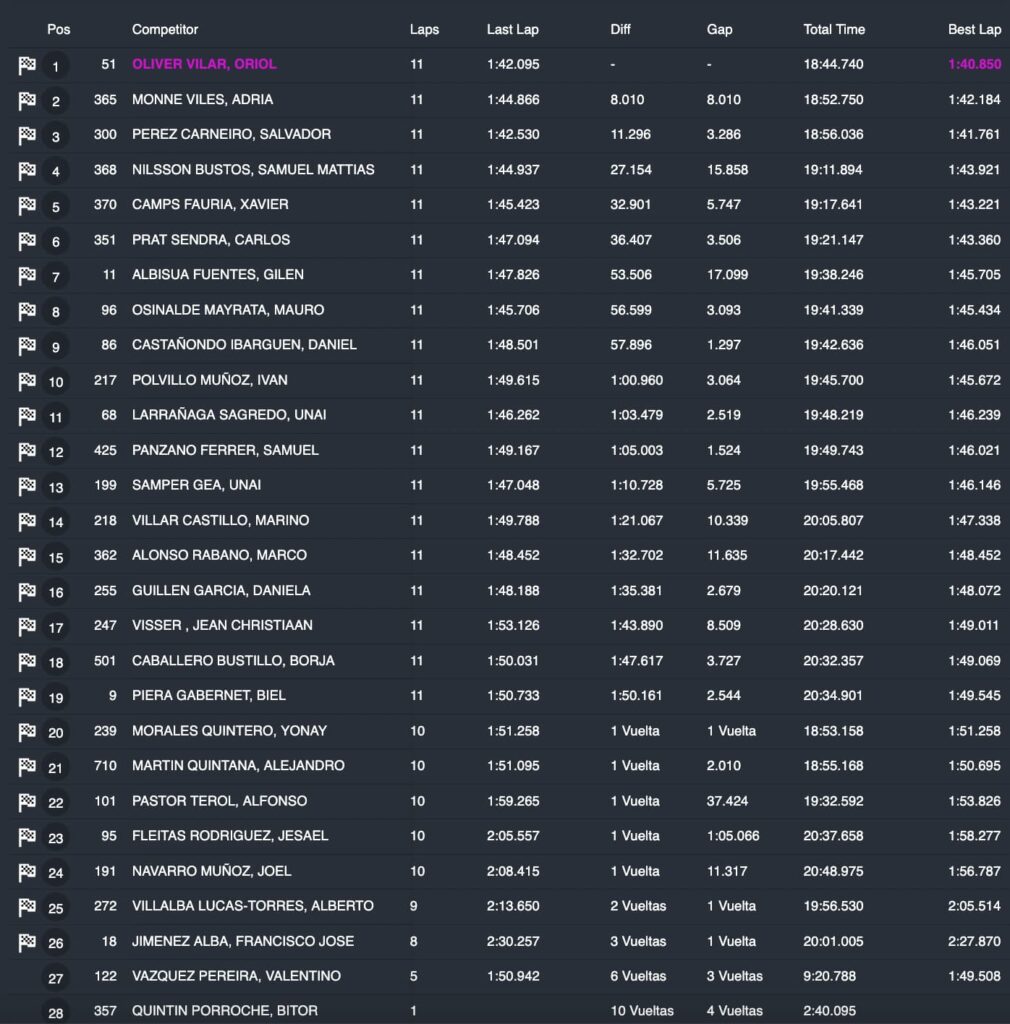The width and height of the screenshot is (1010, 1024).
Task: Click the Total Time column header
Action: 834,29
